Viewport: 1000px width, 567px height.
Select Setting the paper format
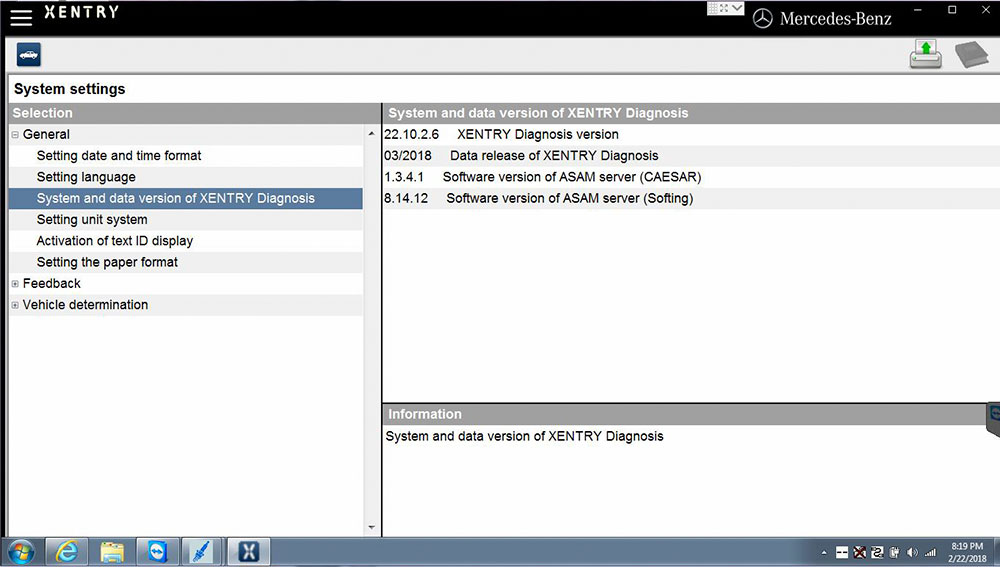point(186,262)
